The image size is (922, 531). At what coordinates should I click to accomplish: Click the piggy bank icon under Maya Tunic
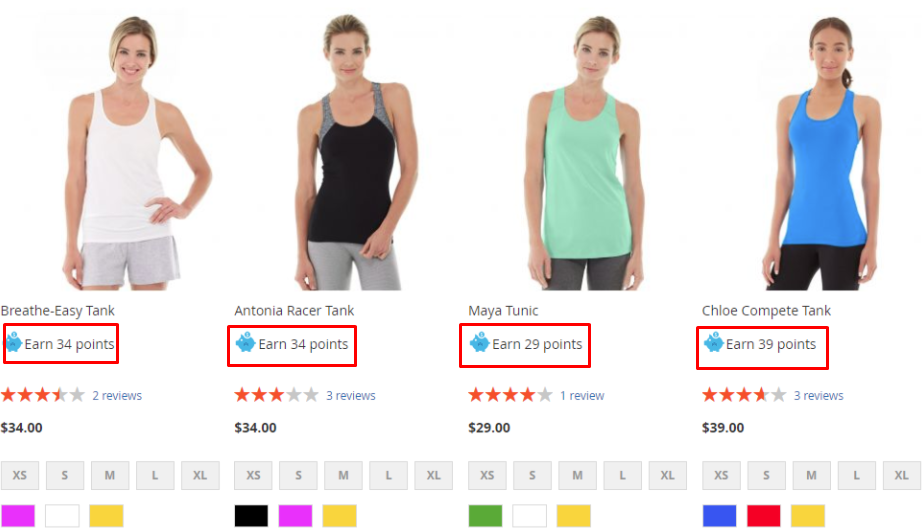pos(479,342)
